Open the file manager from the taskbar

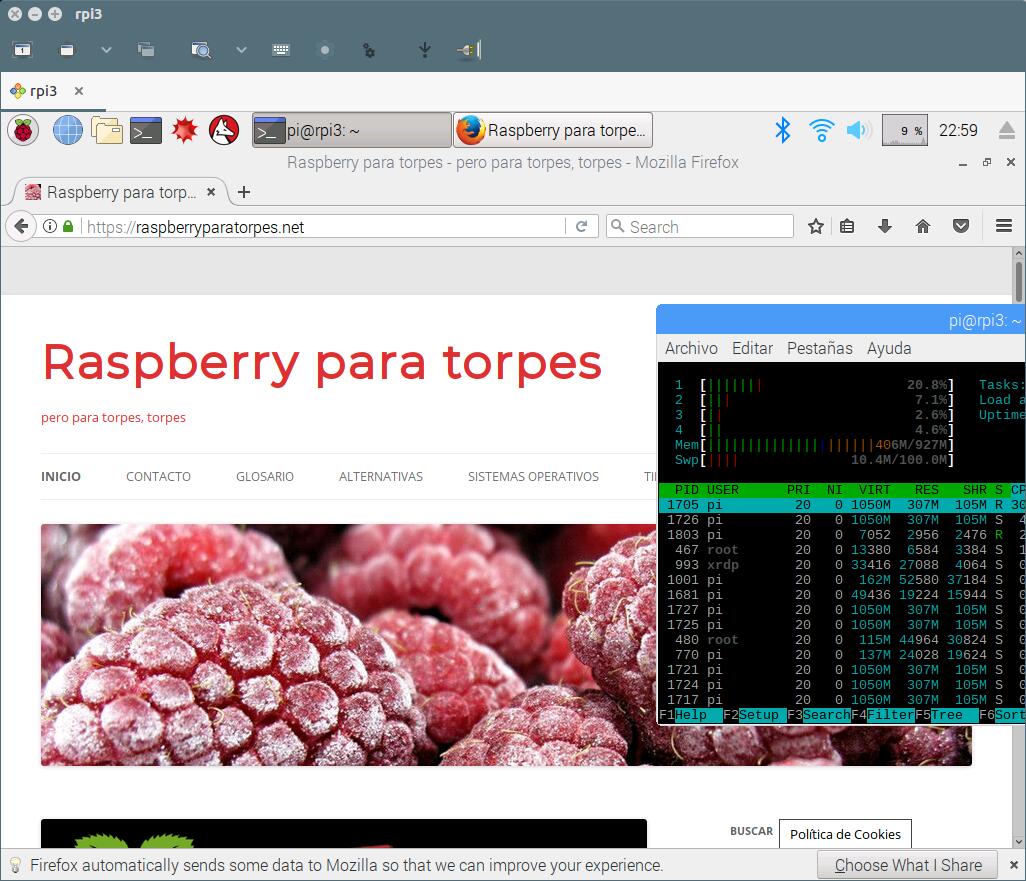pos(107,130)
